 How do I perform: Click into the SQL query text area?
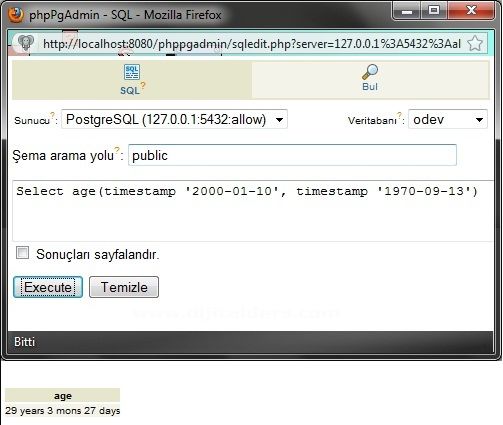[252, 211]
